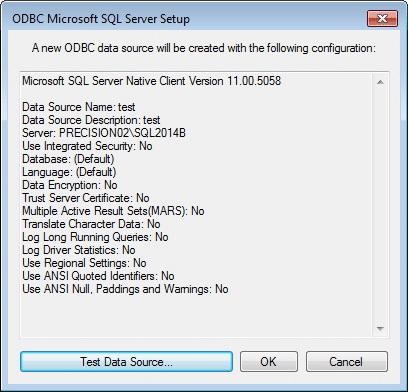Click the 'Log Driver Statistics: No' line
The height and width of the screenshot is (392, 408).
[x=79, y=250]
